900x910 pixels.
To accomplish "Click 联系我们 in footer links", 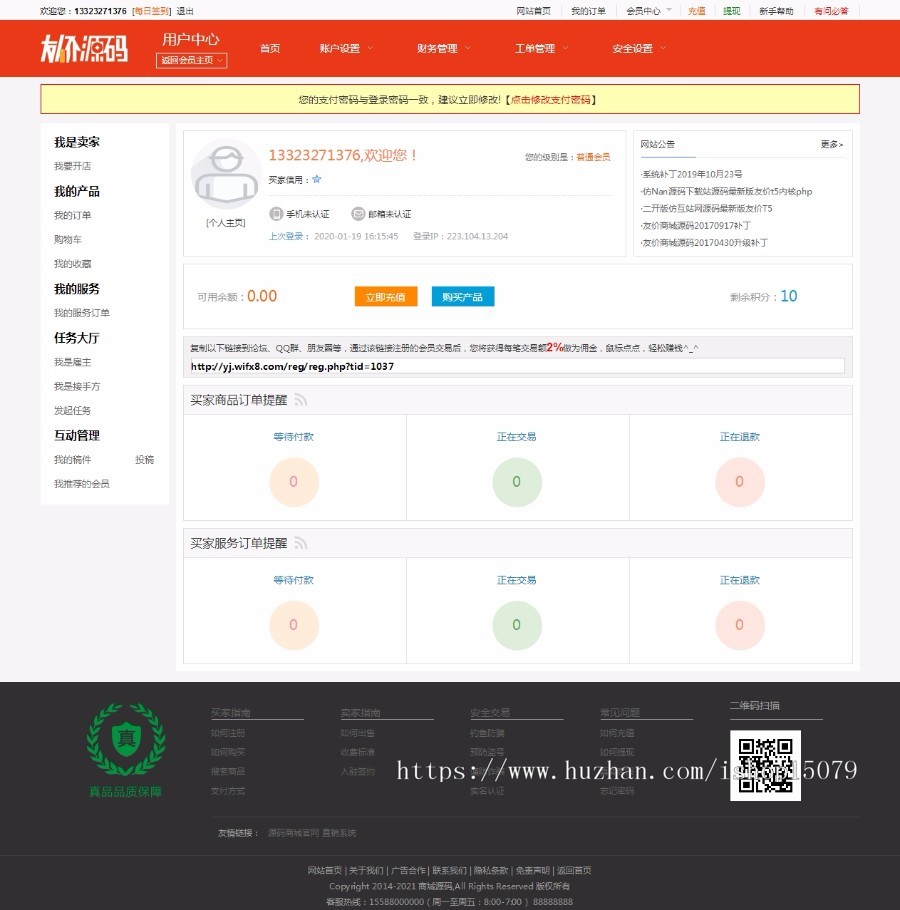I will coord(449,870).
